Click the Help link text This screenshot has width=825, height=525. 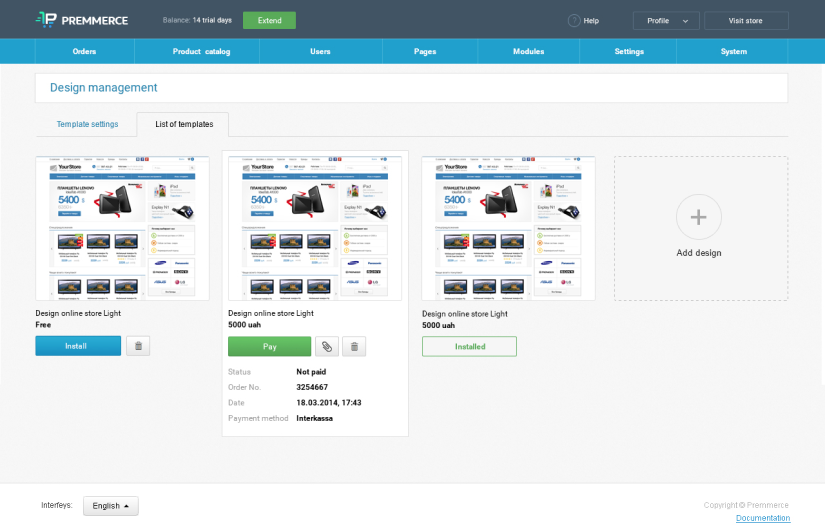591,21
